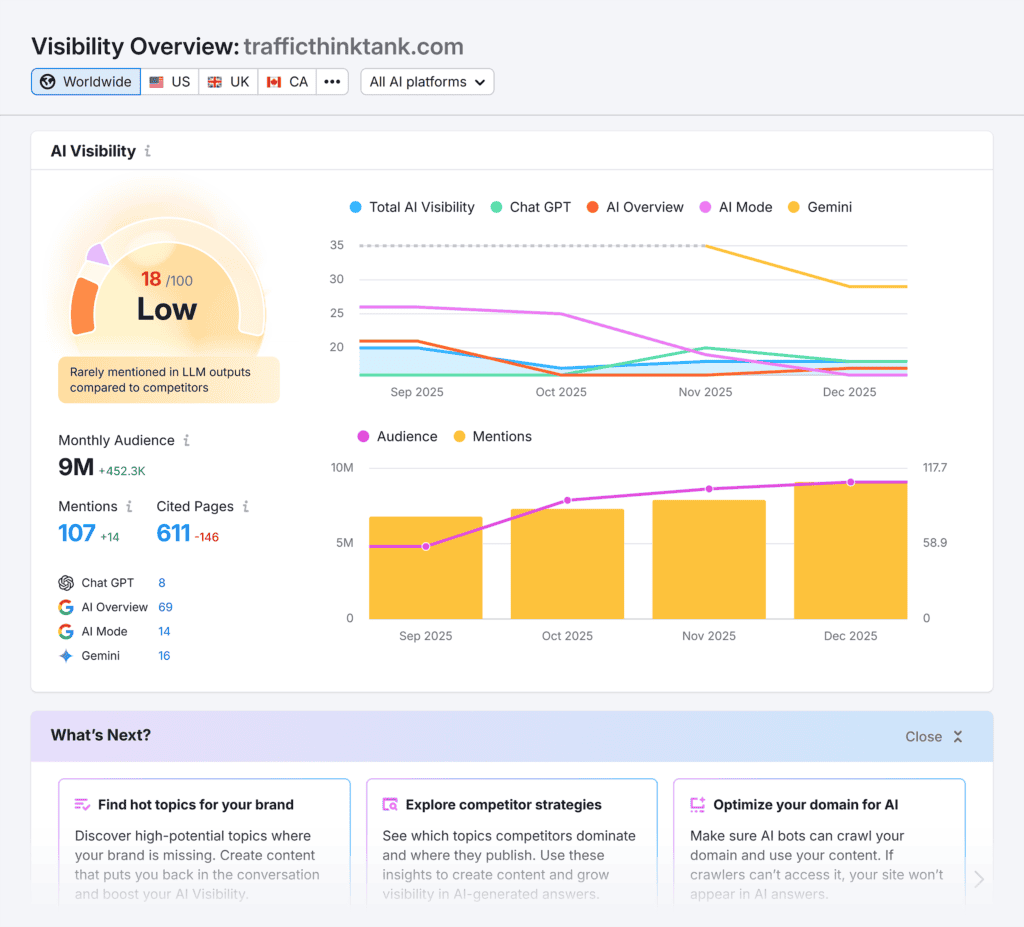Open the more countries ellipsis menu
This screenshot has width=1024, height=927.
[332, 82]
